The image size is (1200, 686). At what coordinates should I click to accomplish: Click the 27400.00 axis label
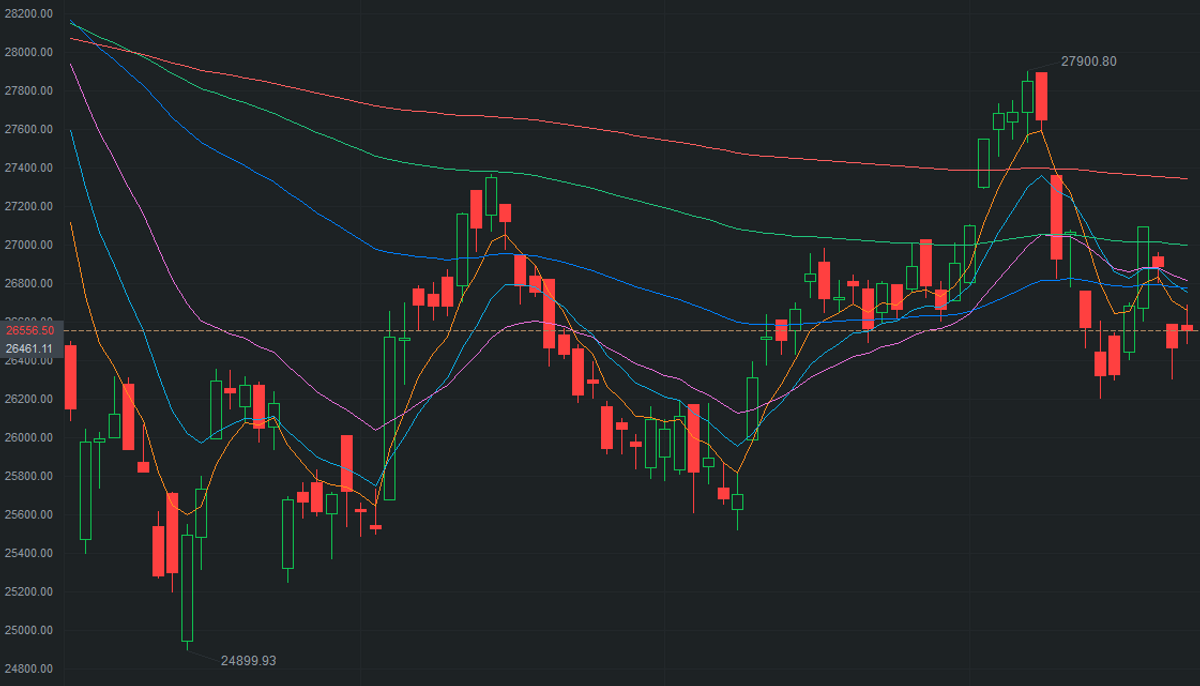pyautogui.click(x=28, y=168)
